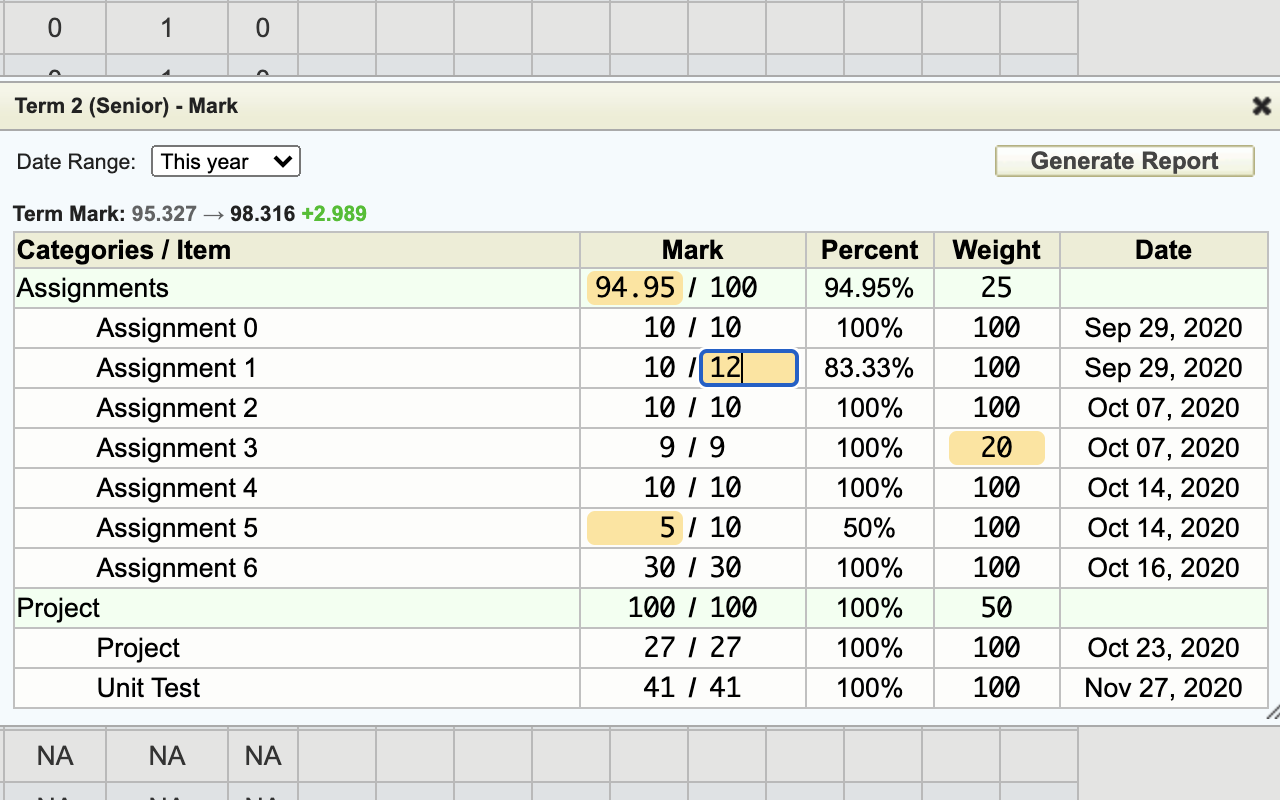Close the Term 2 Mark dialog
1280x800 pixels.
[1261, 106]
